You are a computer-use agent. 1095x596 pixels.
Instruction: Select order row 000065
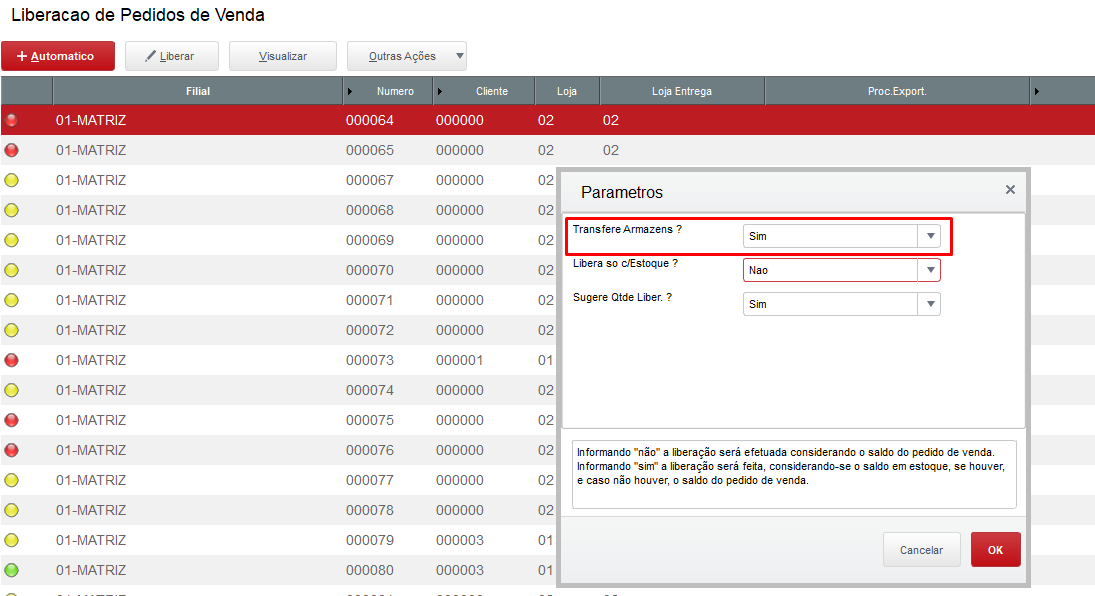click(x=548, y=150)
